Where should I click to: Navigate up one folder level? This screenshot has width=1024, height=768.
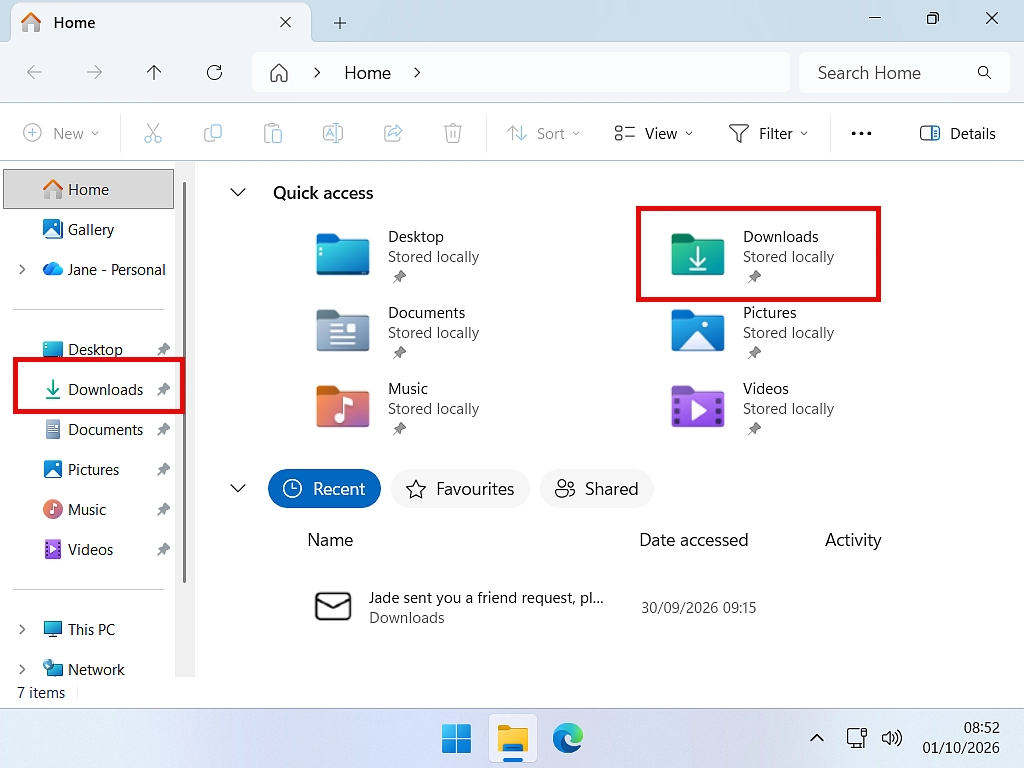click(x=154, y=72)
